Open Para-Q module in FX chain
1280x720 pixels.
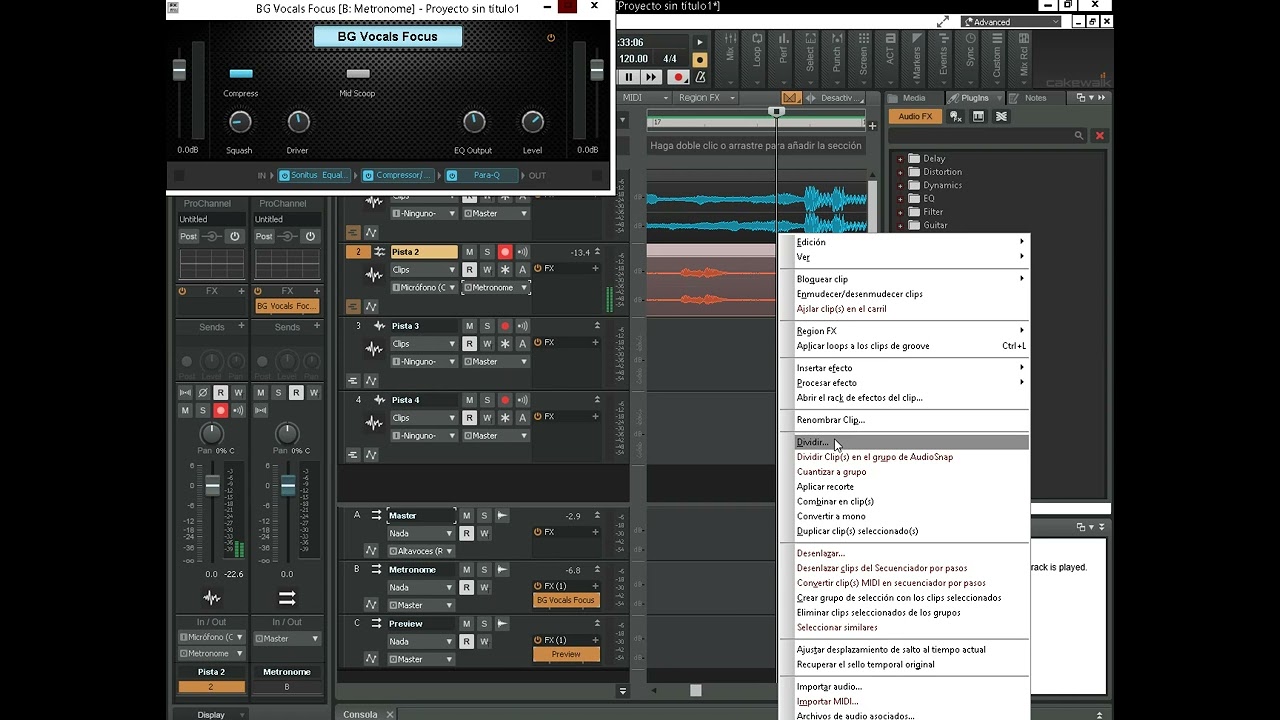click(481, 175)
